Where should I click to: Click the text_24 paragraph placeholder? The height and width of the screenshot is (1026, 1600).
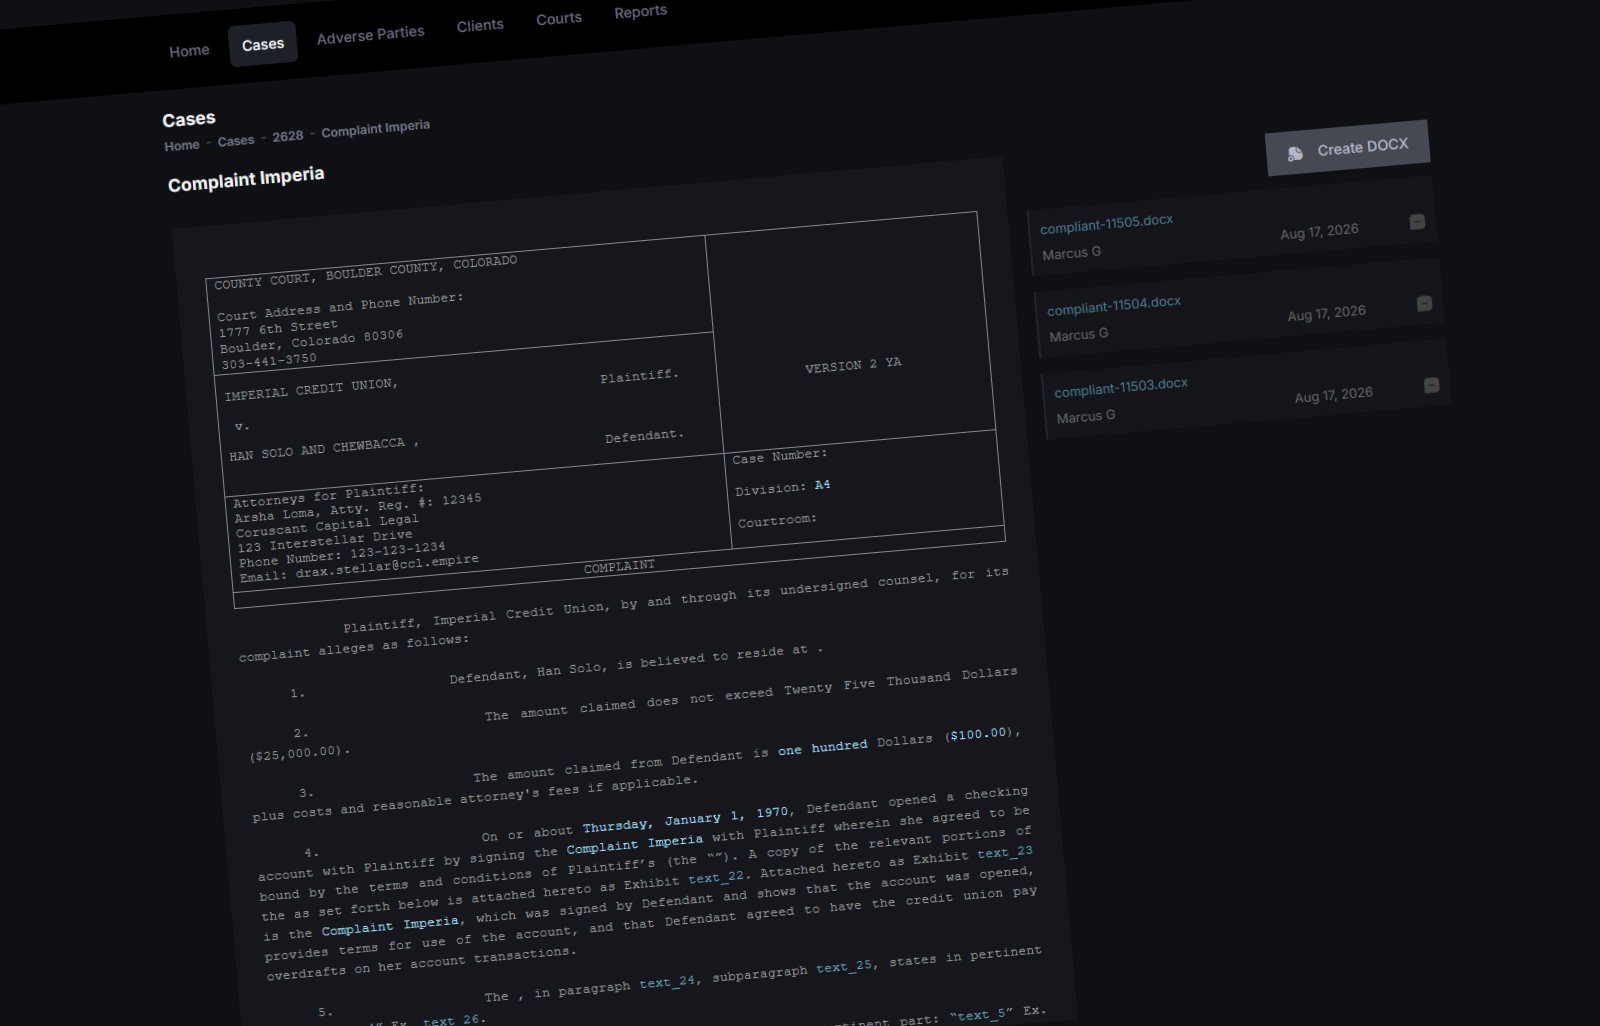click(x=667, y=982)
